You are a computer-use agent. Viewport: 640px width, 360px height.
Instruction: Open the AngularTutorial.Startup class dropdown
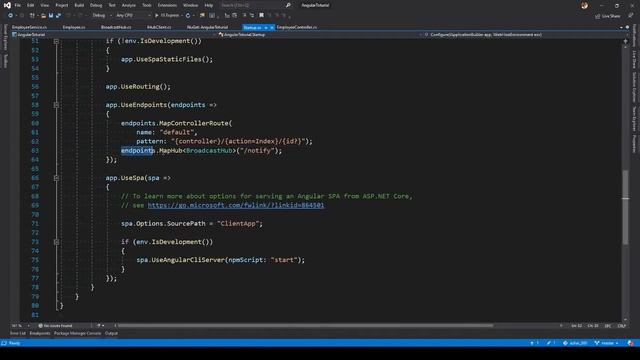click(x=319, y=35)
